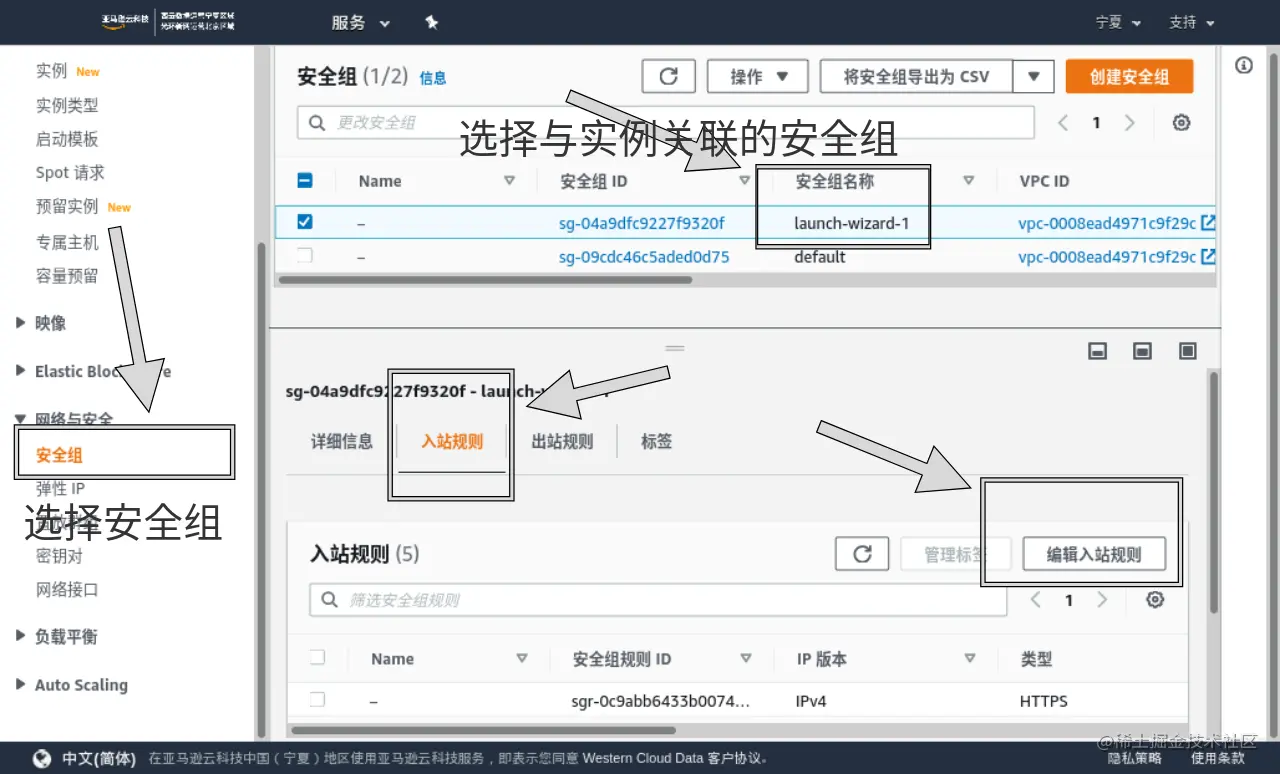Click the Amazon cloud logo
1280x774 pixels.
tap(126, 21)
